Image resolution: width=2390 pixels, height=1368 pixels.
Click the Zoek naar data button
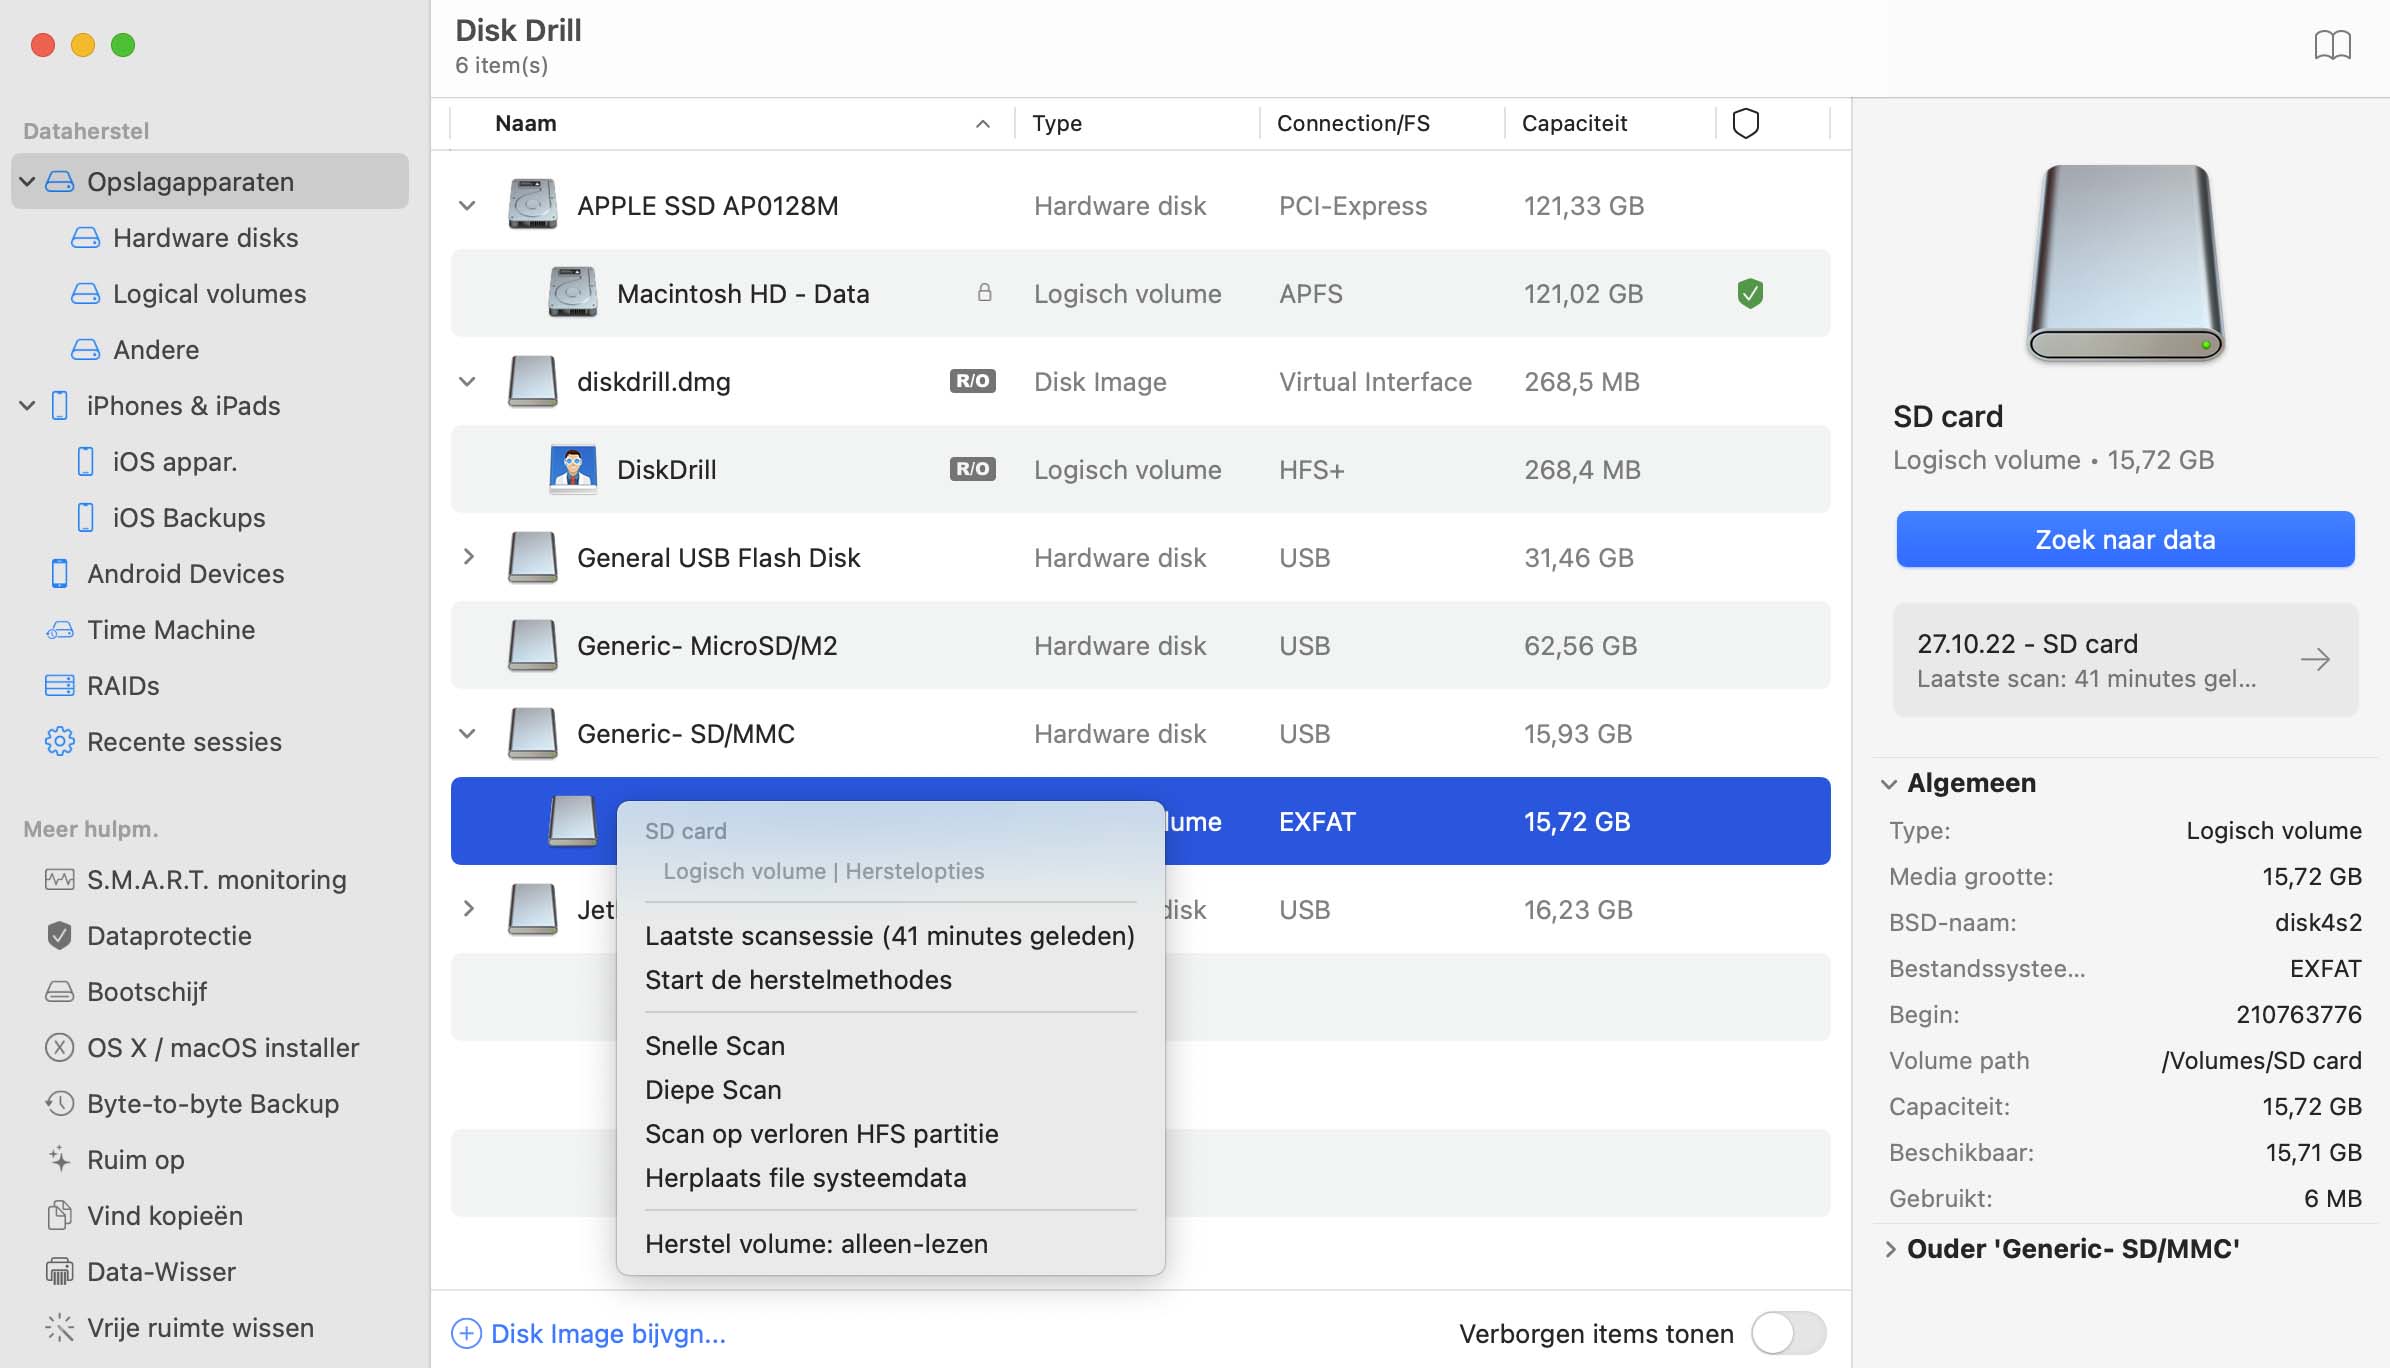(2125, 539)
